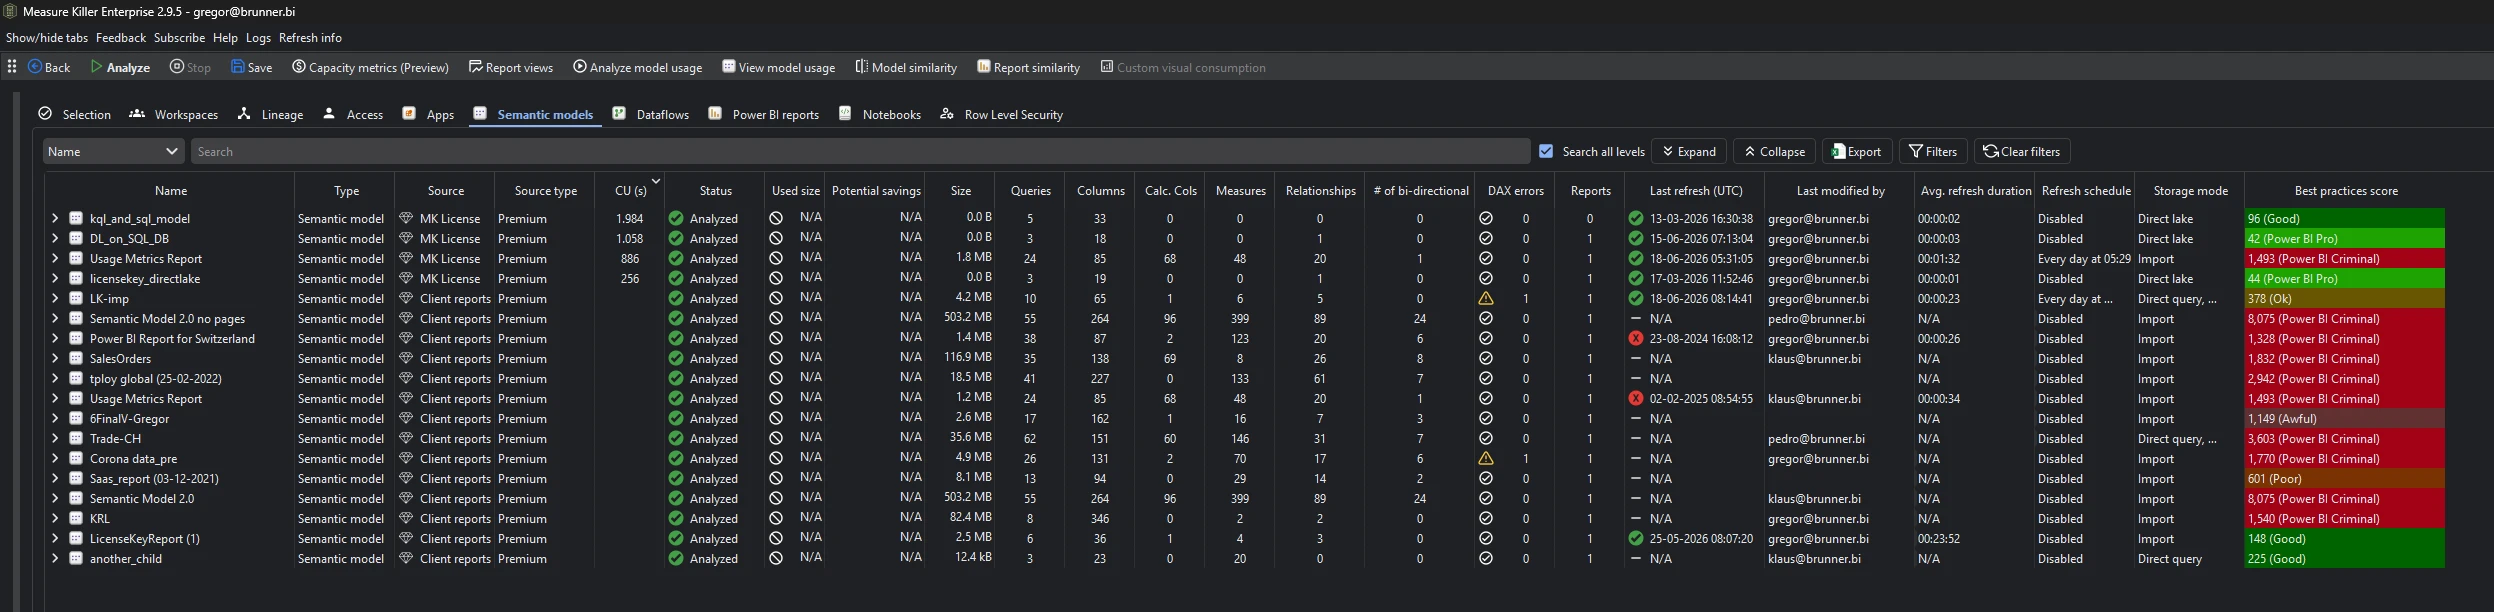Click the Analyzed status check for LK-imp
The width and height of the screenshot is (2494, 612).
click(676, 298)
